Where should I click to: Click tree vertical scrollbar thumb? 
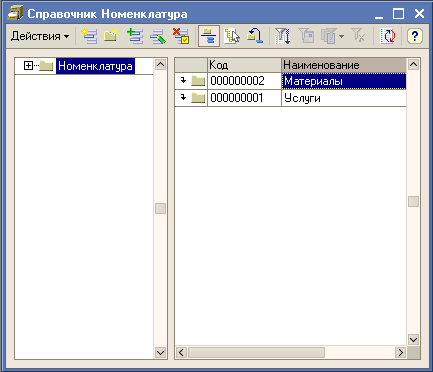tap(160, 209)
